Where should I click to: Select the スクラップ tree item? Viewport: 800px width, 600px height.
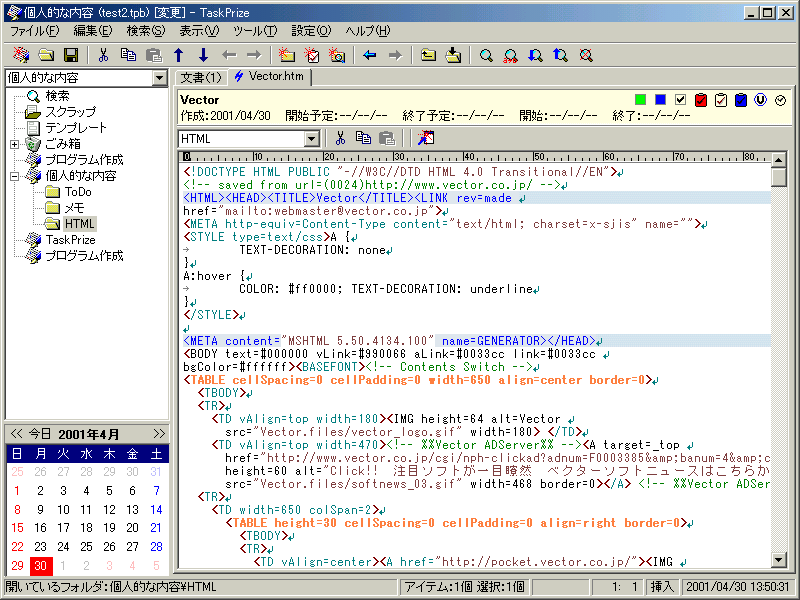point(70,112)
